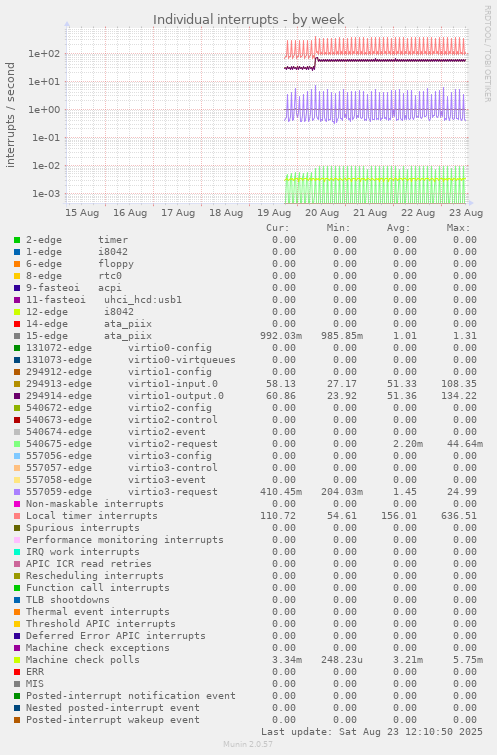Screen dimensions: 497x755
Task: Select the graph title 'Individual interrupts - by week'
Action: (248, 20)
